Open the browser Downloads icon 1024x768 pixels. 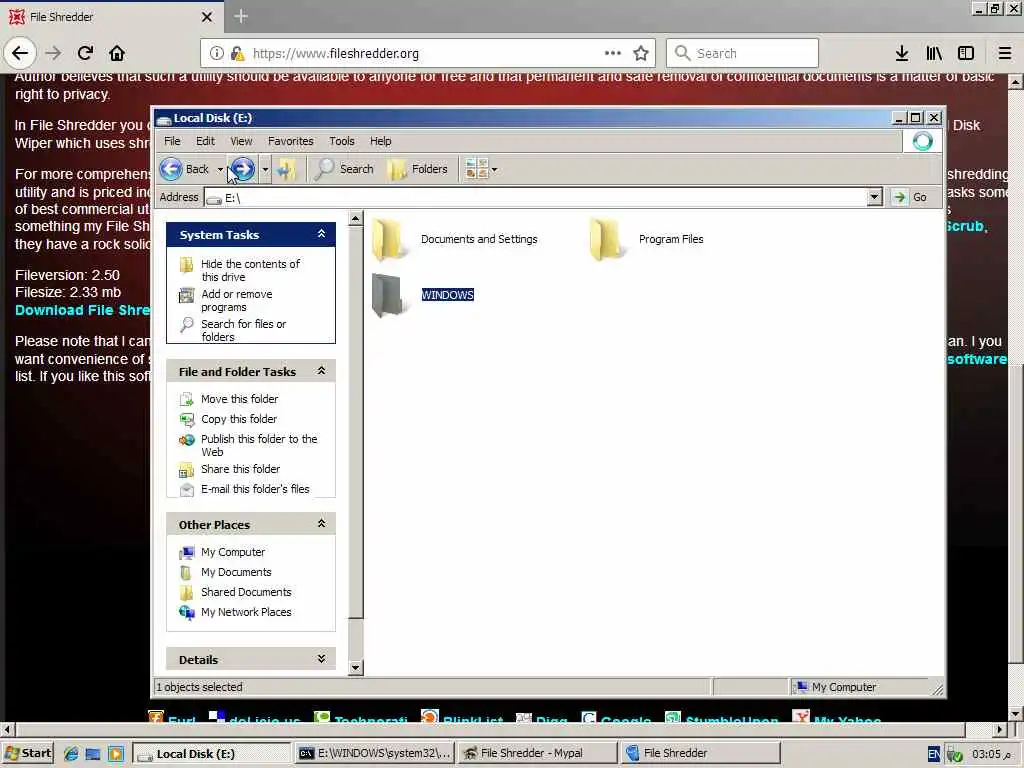point(902,54)
